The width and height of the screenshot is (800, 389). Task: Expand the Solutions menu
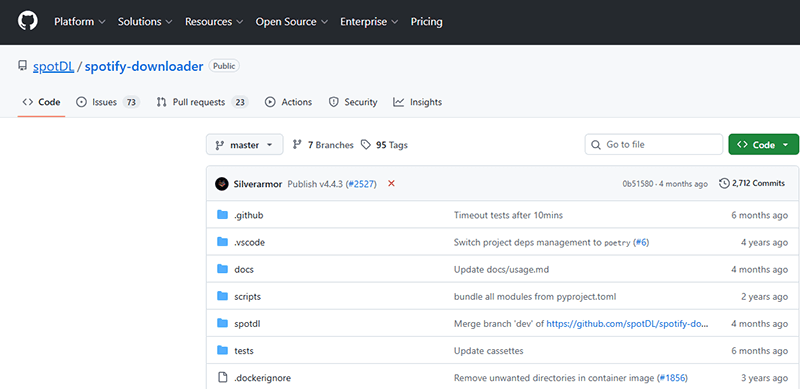(x=145, y=22)
